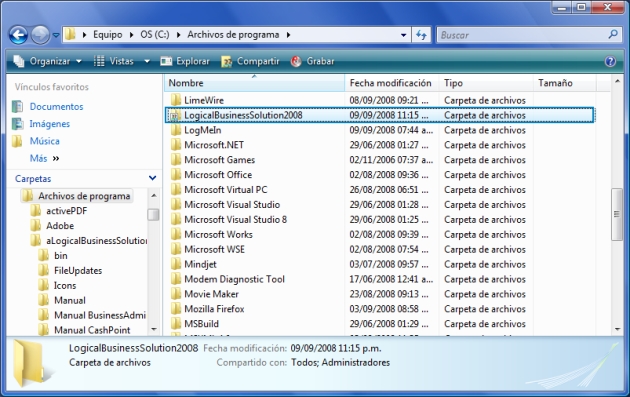
Task: Click the Microsoft Games folder icon
Action: [x=176, y=160]
